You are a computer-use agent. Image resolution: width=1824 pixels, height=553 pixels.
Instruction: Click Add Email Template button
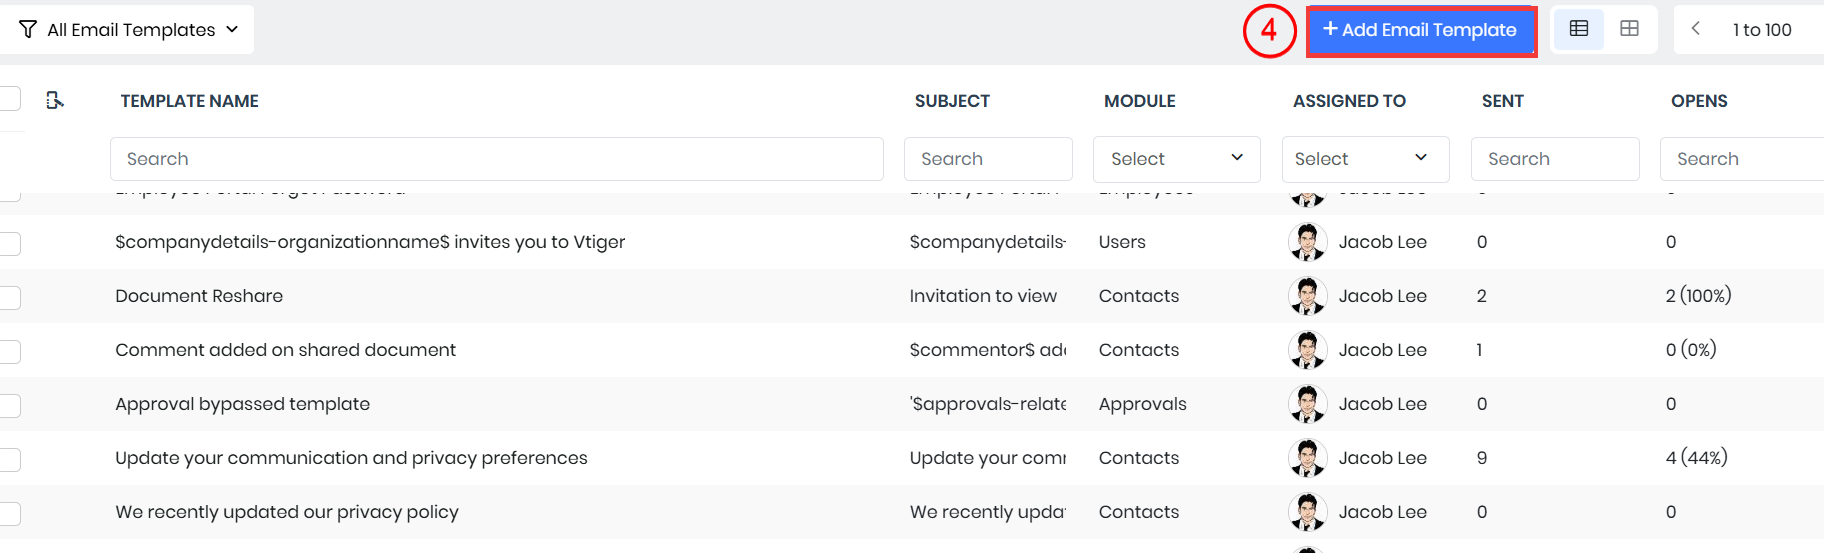1421,31
